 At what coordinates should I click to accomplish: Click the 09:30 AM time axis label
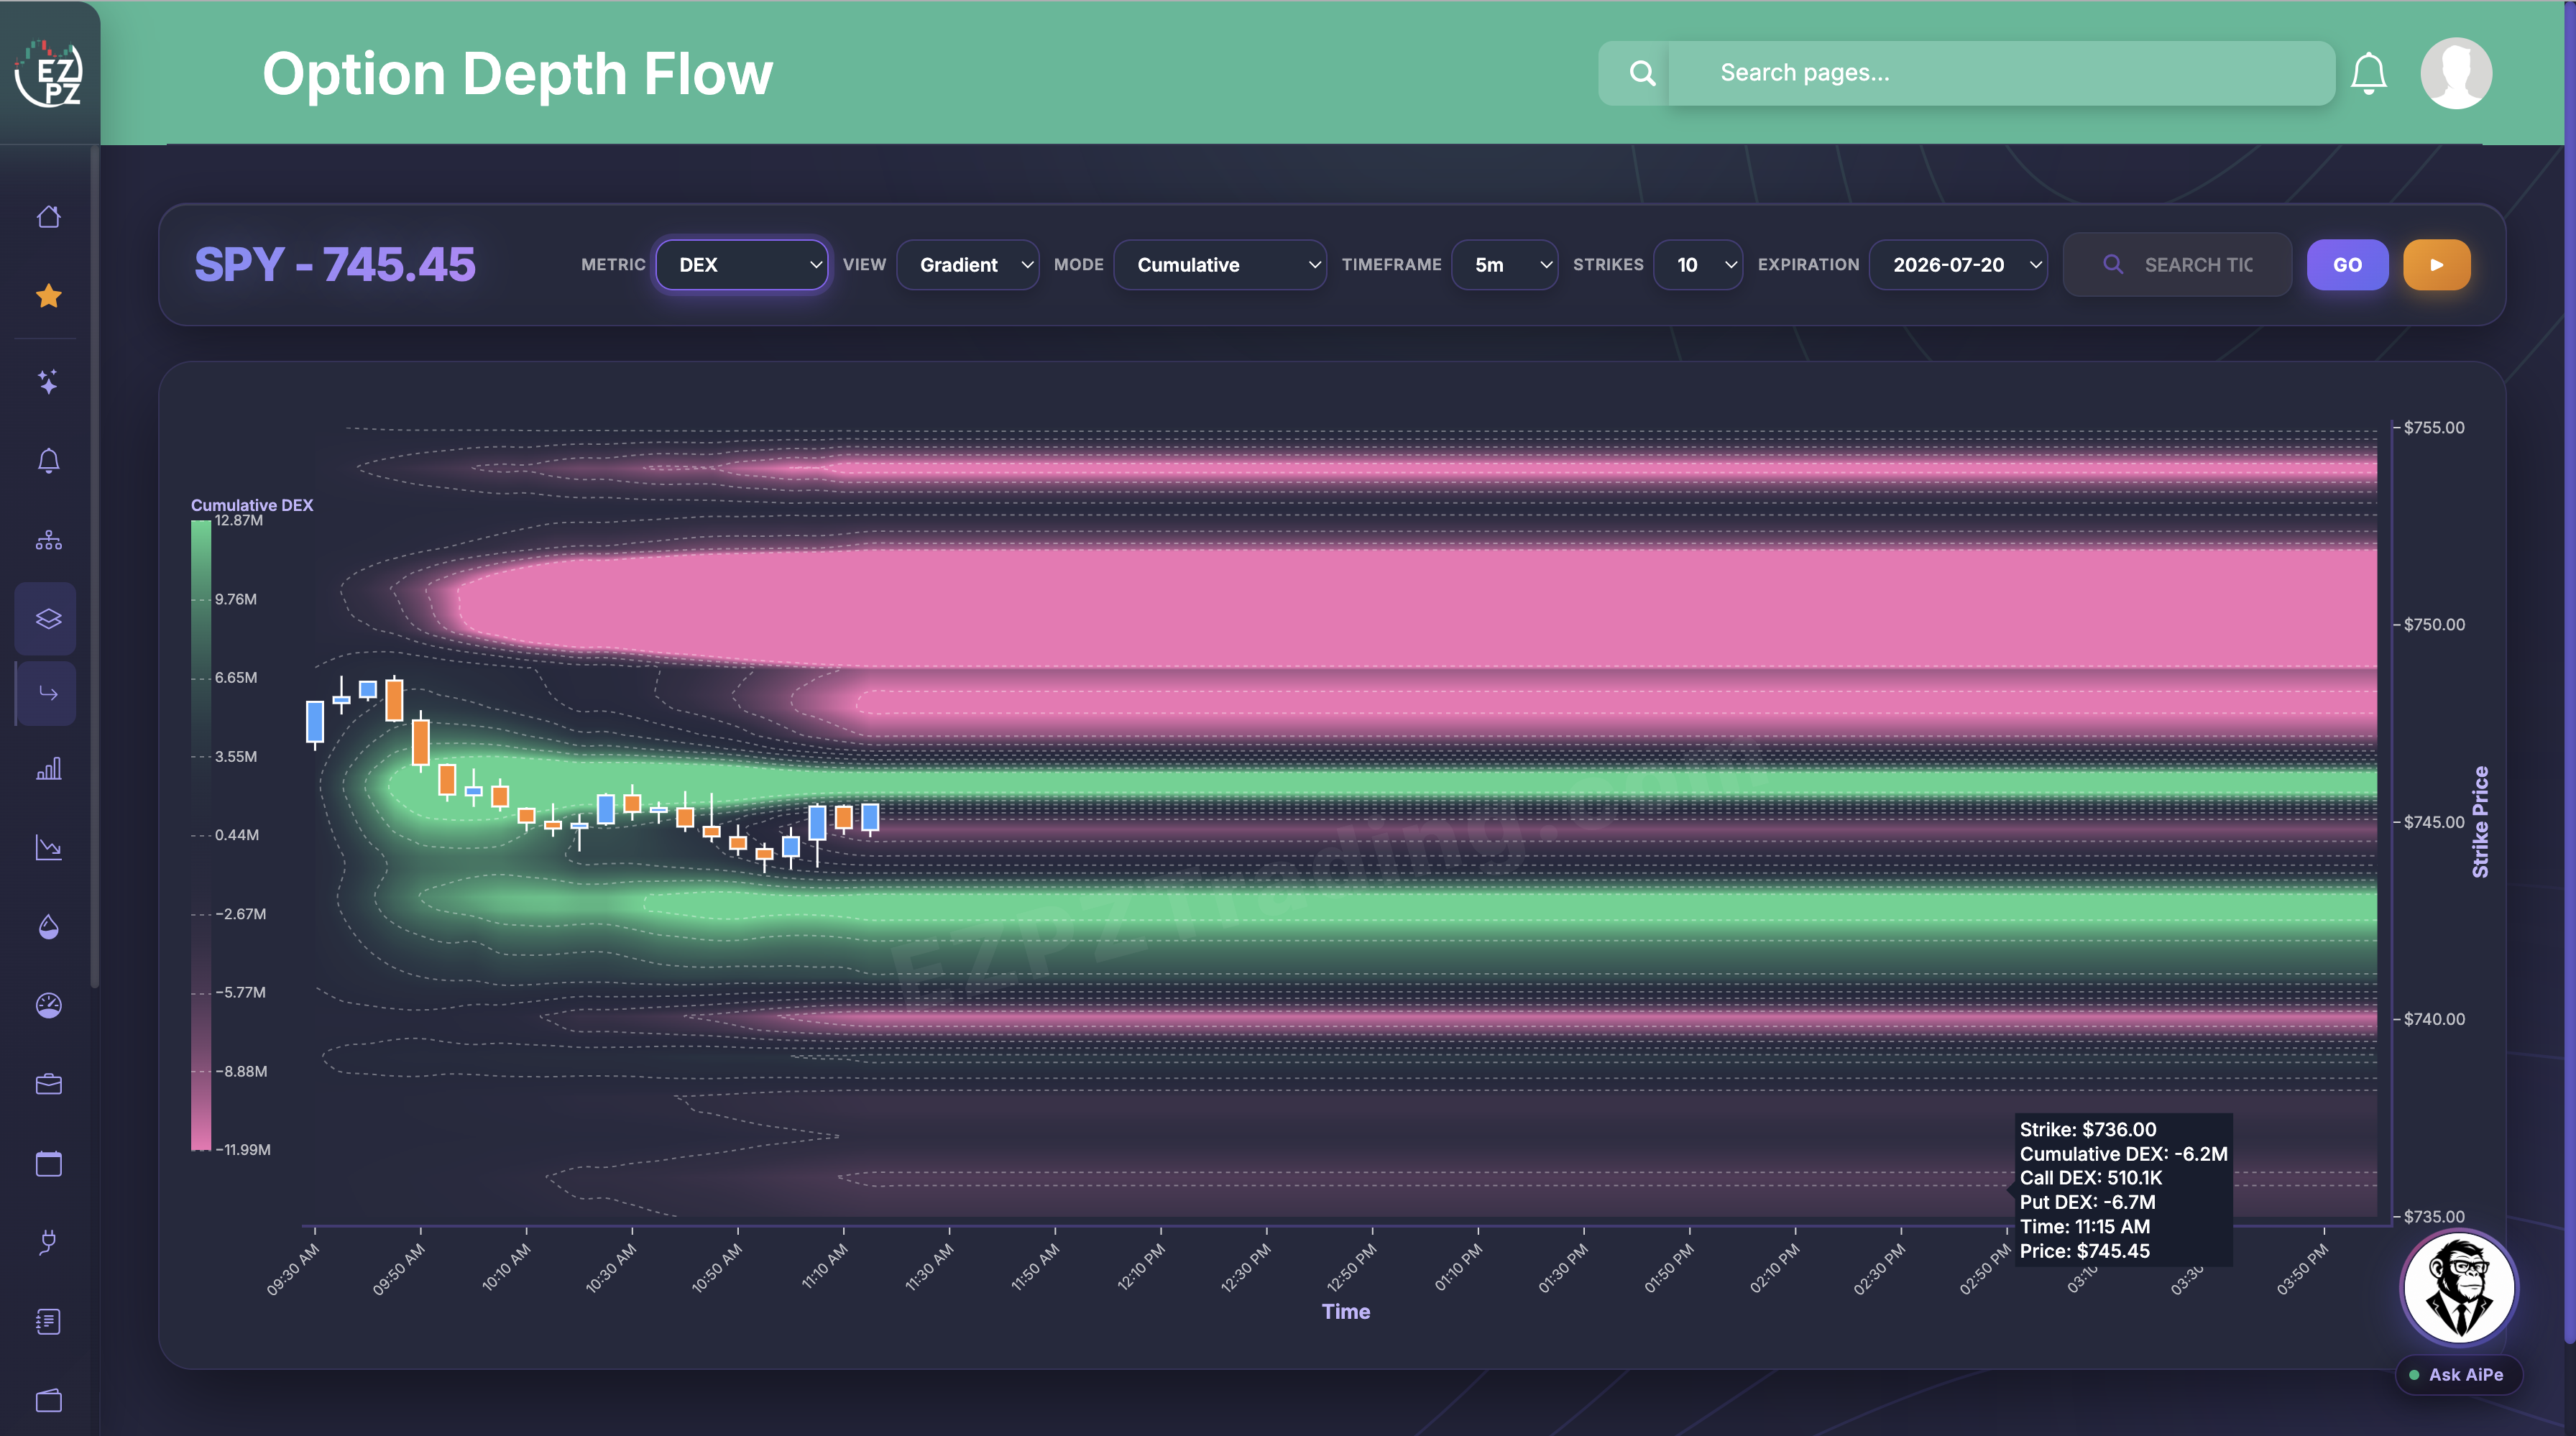tap(293, 1270)
